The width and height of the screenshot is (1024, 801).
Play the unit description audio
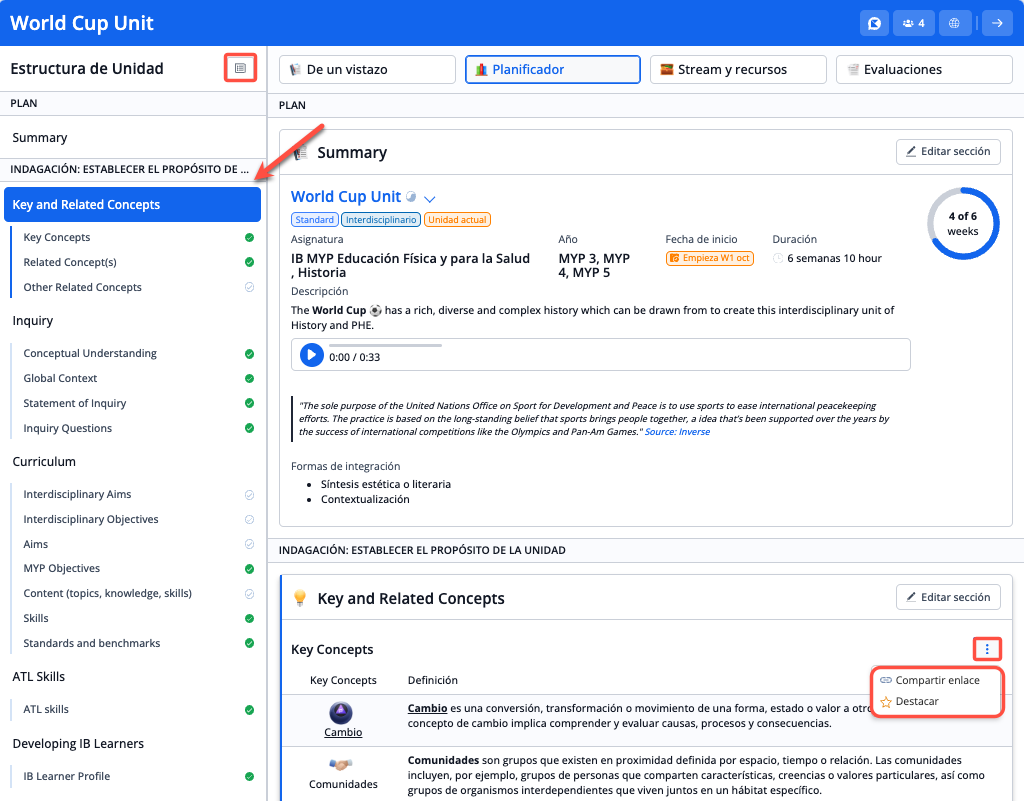pyautogui.click(x=312, y=355)
